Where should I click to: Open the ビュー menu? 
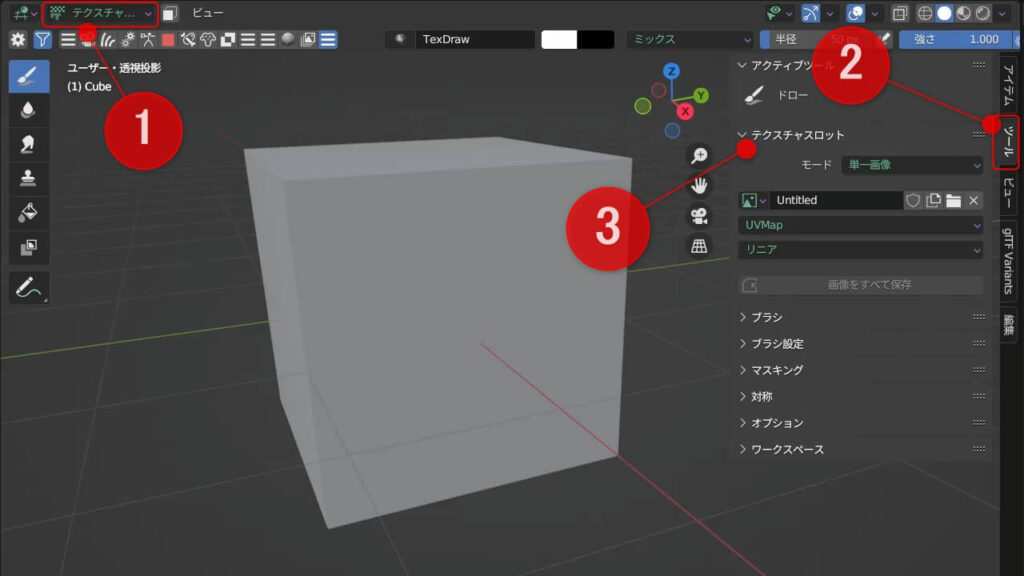(x=207, y=13)
